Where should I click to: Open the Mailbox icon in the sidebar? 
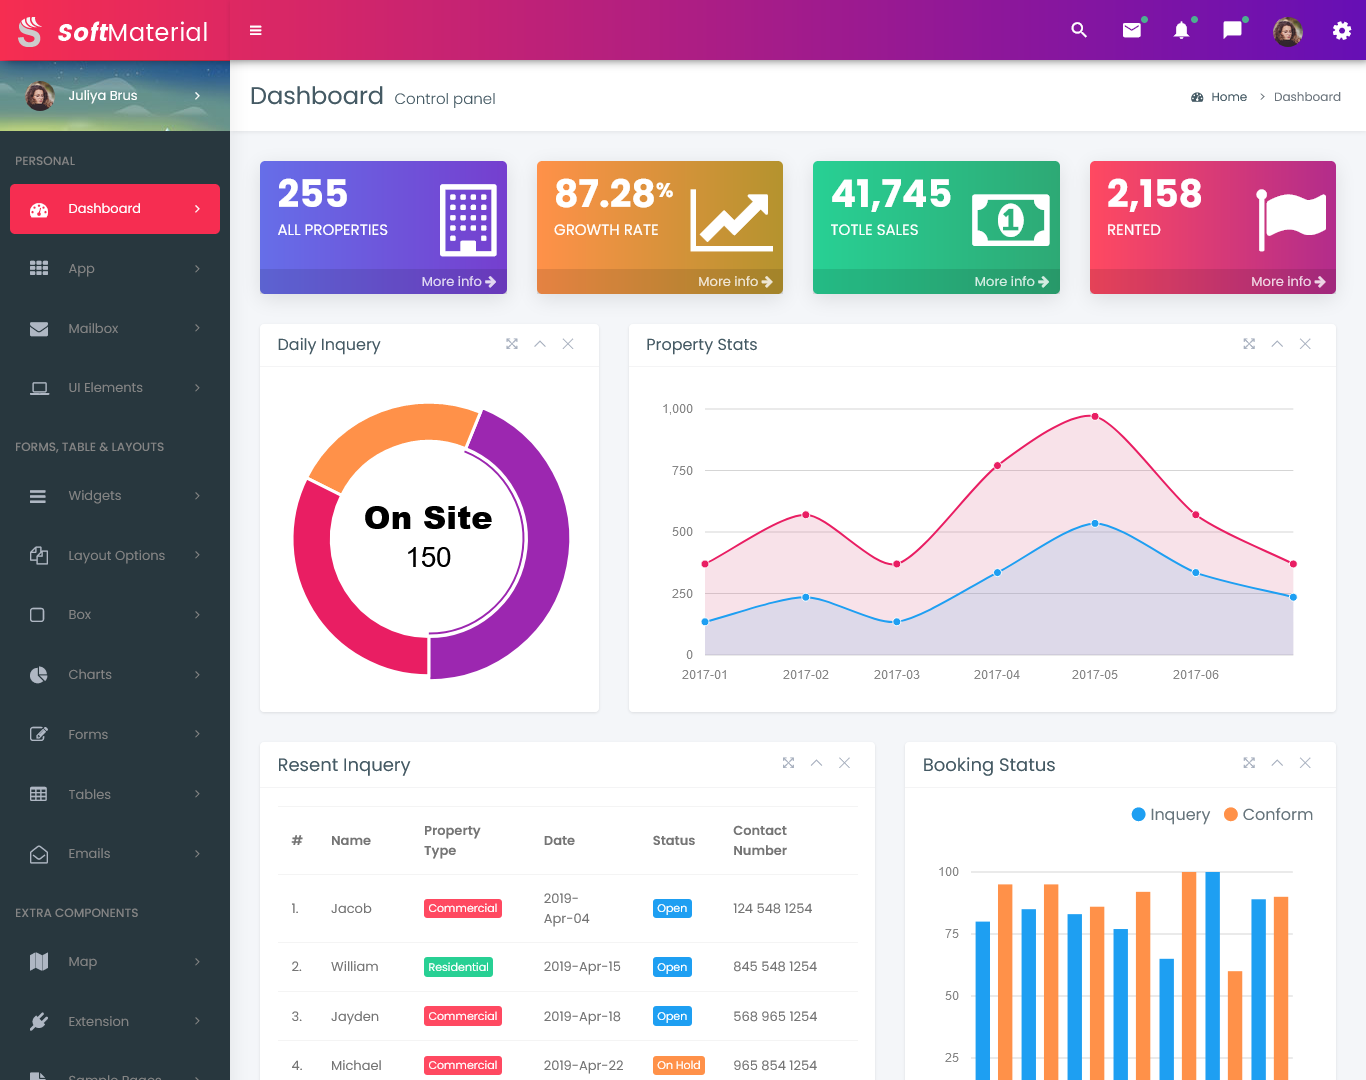coord(38,328)
